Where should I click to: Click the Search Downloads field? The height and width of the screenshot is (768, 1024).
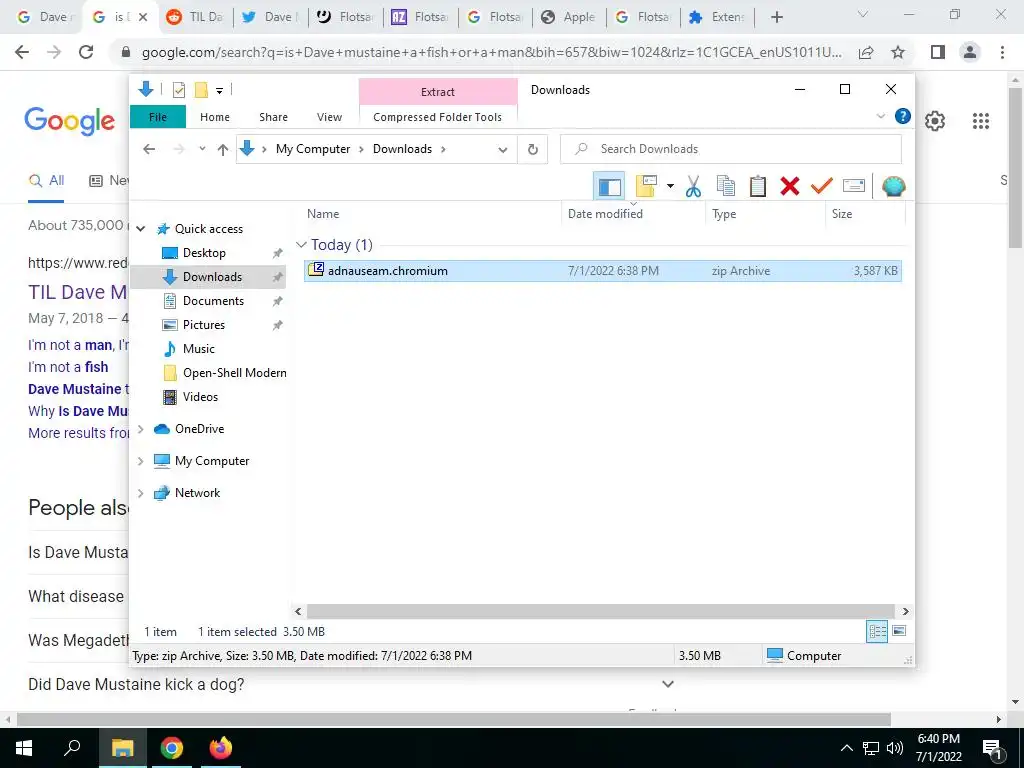coord(731,149)
